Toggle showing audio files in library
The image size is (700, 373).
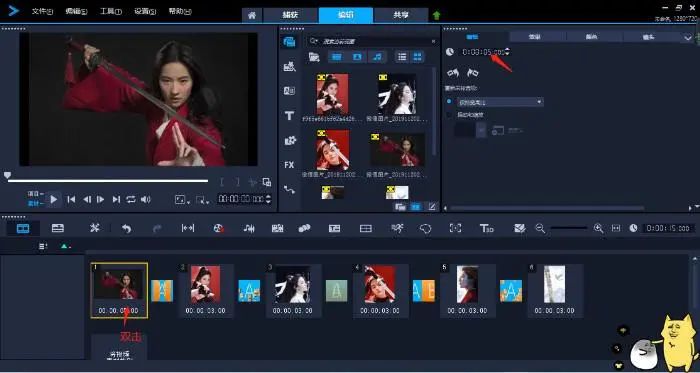[377, 57]
